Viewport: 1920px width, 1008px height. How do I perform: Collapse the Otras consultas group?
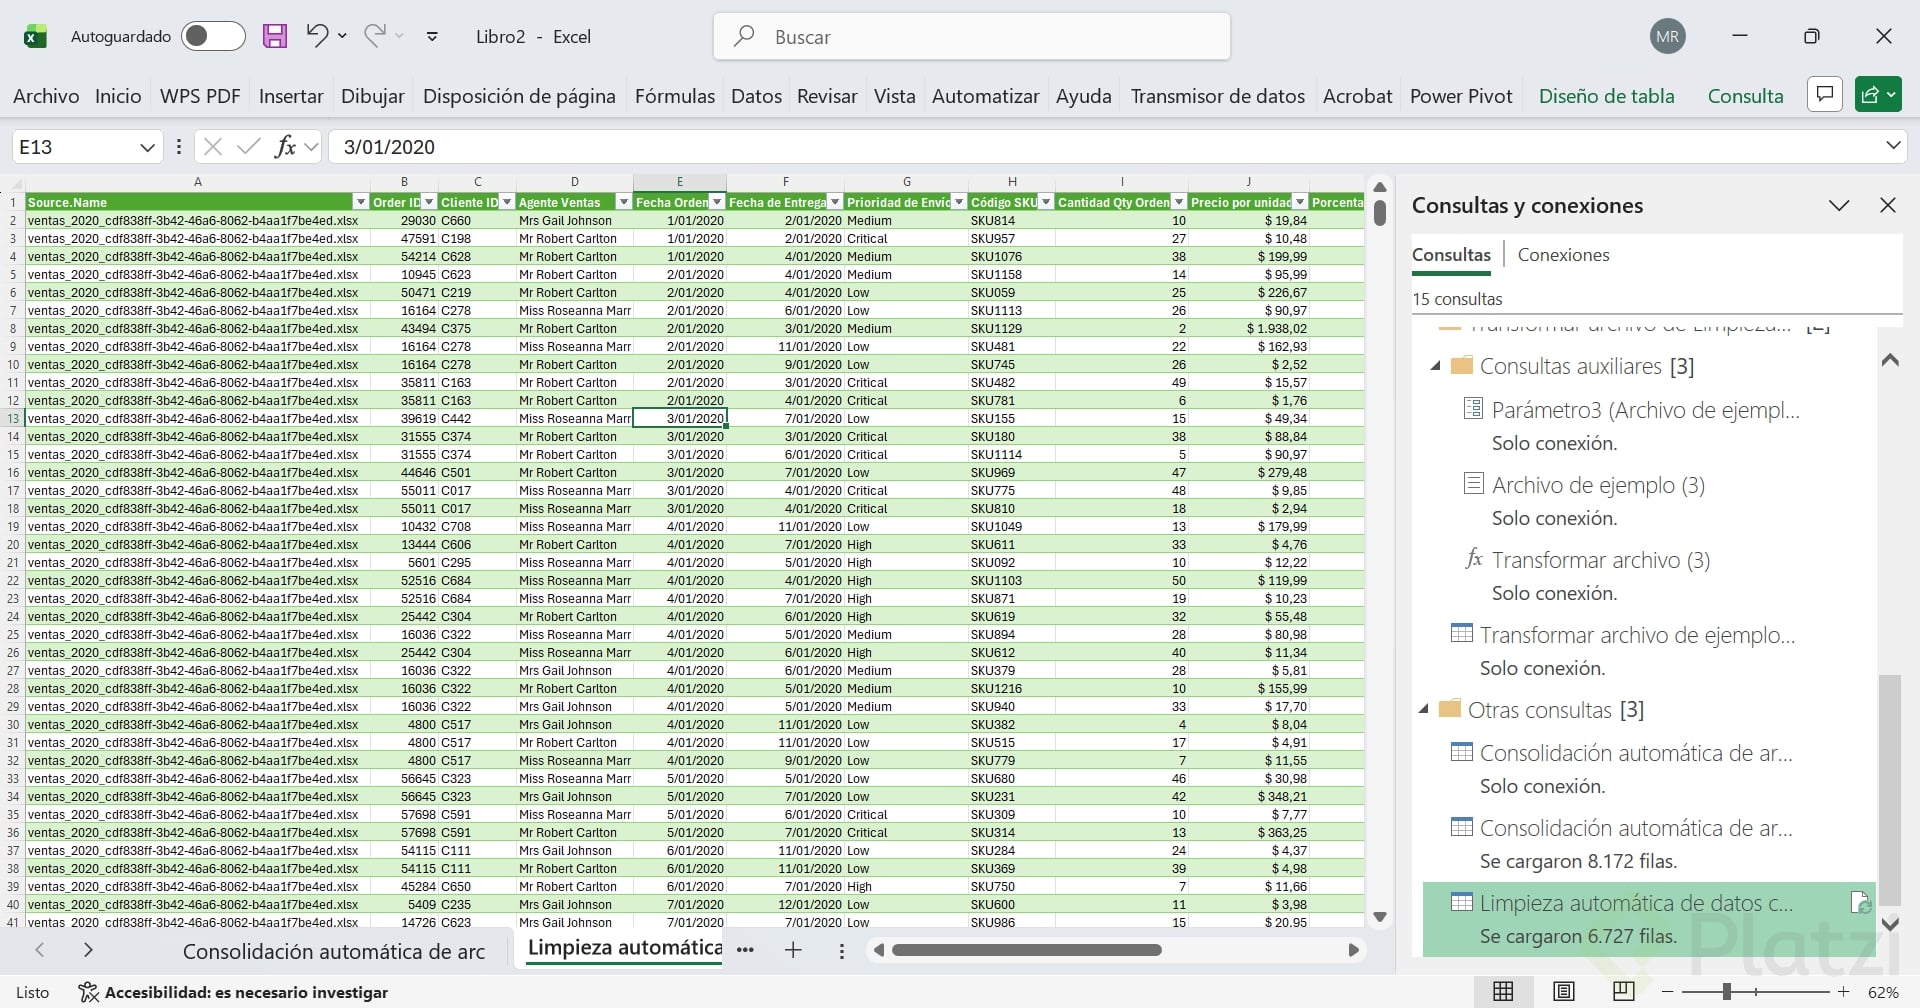point(1424,709)
